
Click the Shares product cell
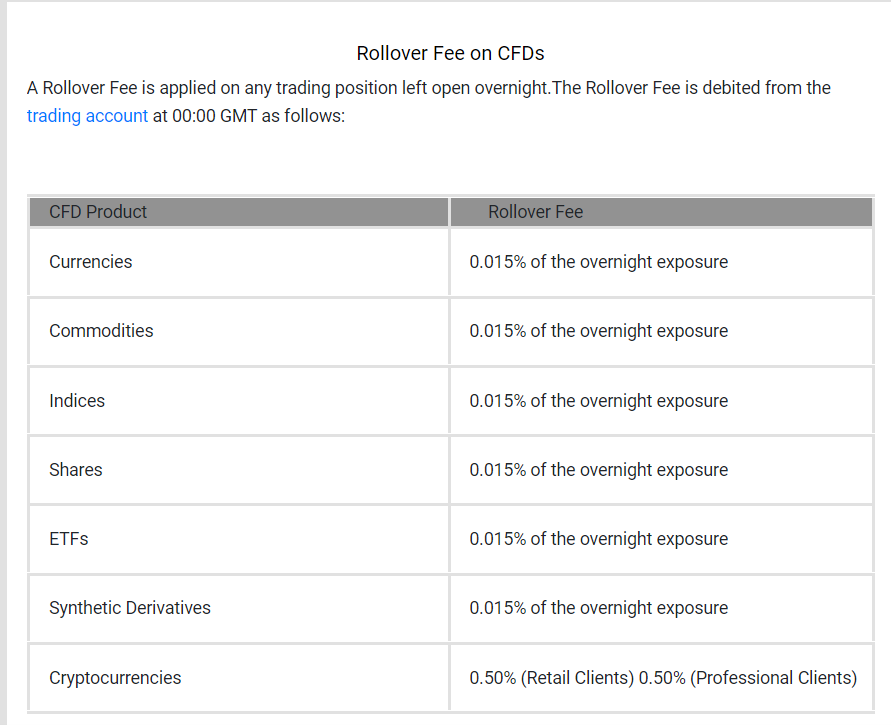point(239,470)
